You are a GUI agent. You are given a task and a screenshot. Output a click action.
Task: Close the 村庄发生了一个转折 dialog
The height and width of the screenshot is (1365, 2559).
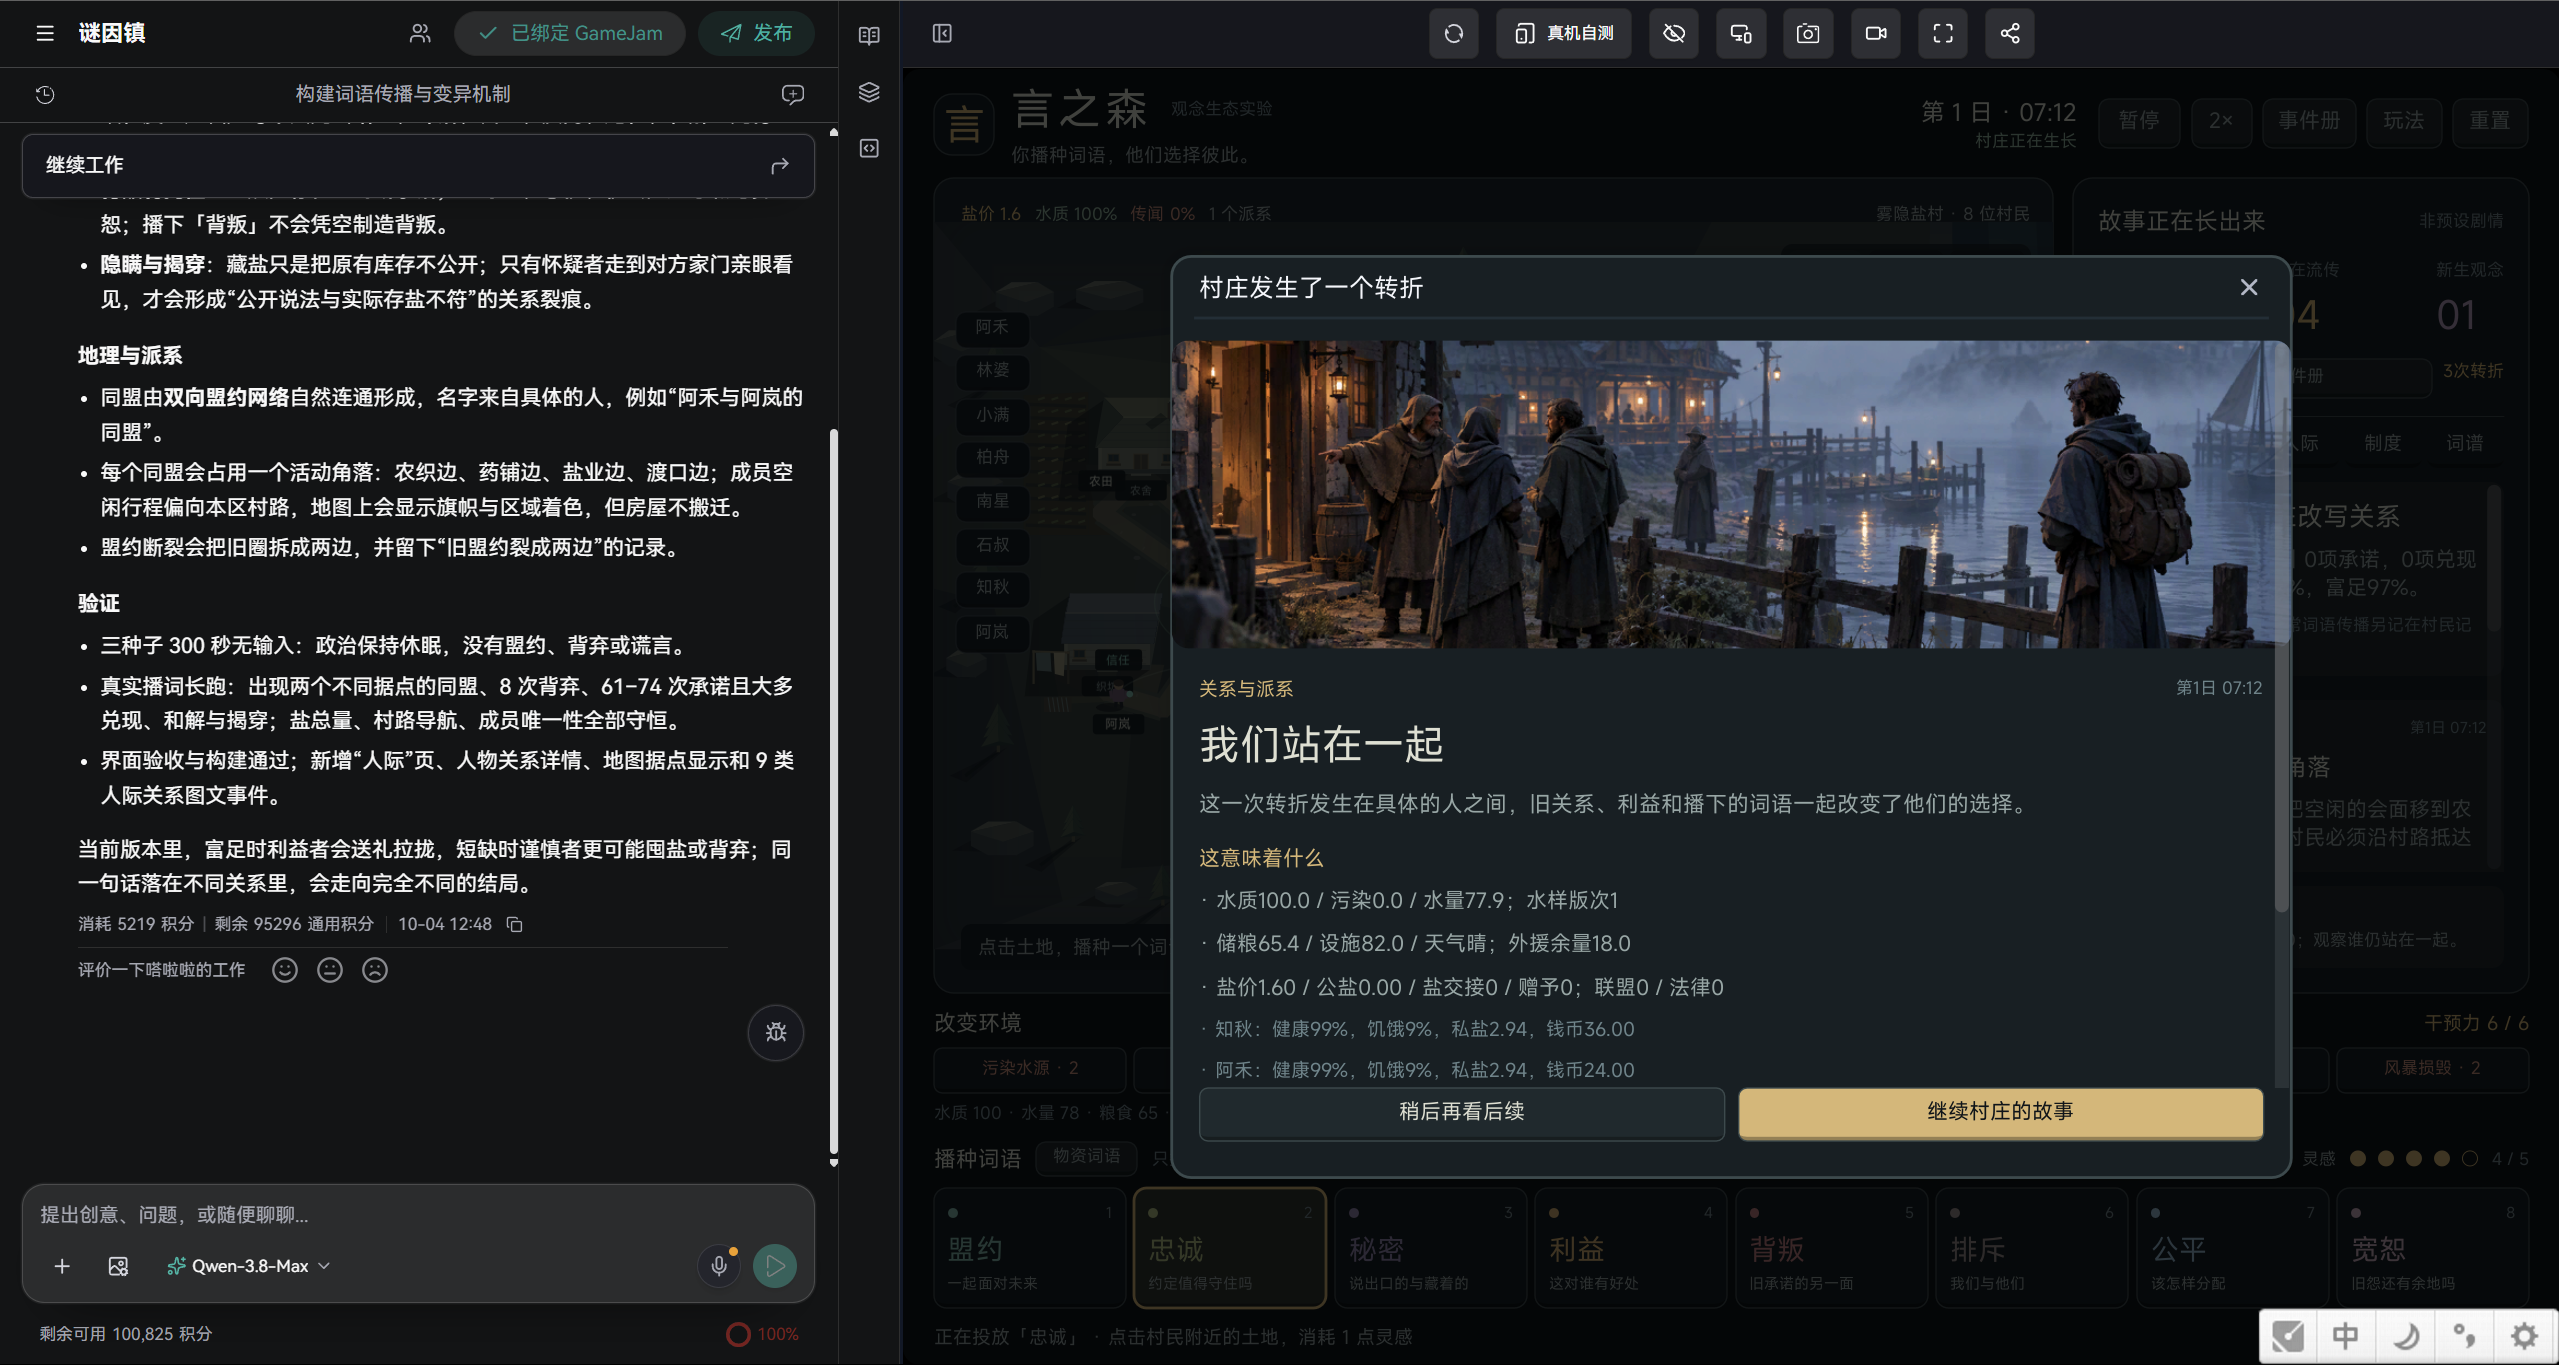[2249, 288]
